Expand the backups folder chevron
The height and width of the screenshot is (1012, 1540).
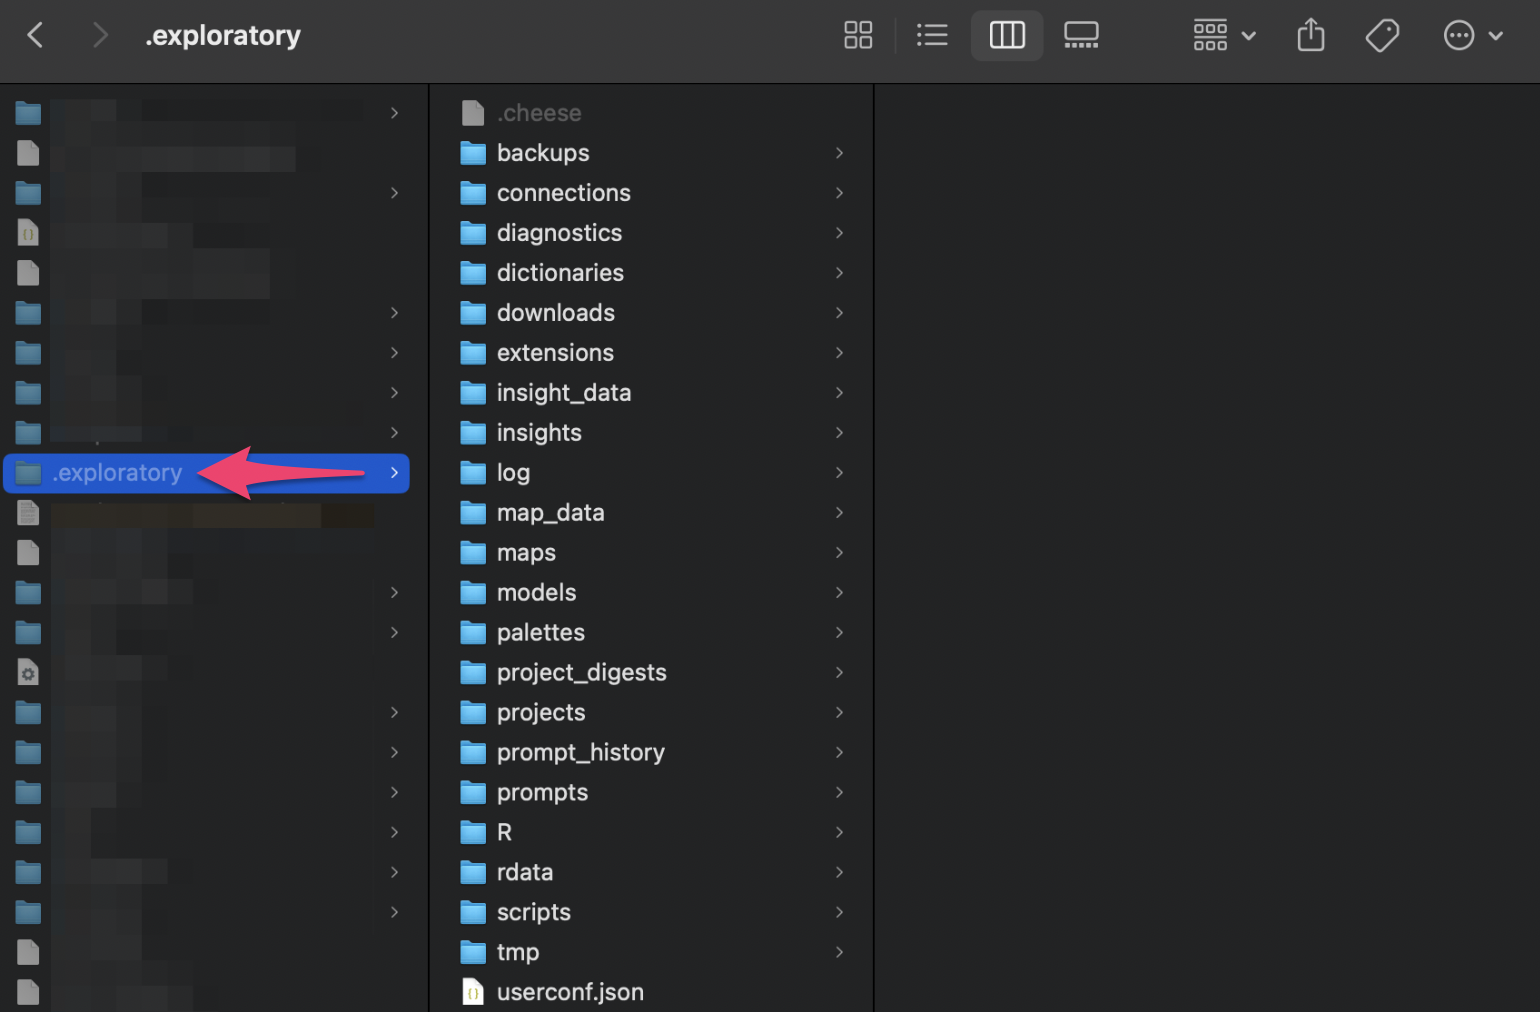839,153
